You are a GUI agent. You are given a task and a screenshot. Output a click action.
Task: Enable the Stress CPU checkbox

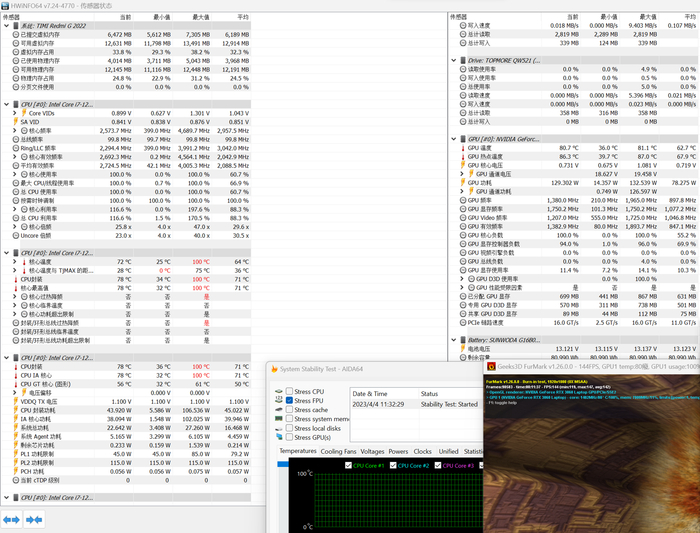[289, 392]
